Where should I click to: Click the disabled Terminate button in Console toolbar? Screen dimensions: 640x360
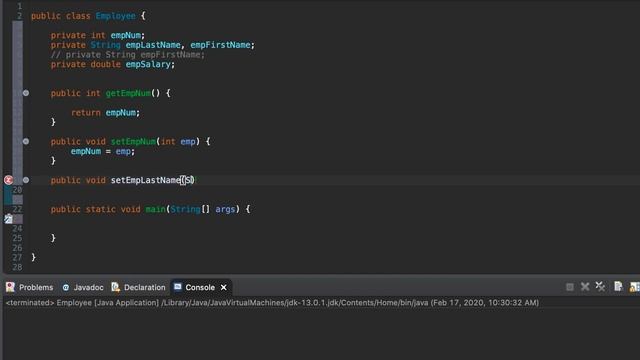[570, 287]
